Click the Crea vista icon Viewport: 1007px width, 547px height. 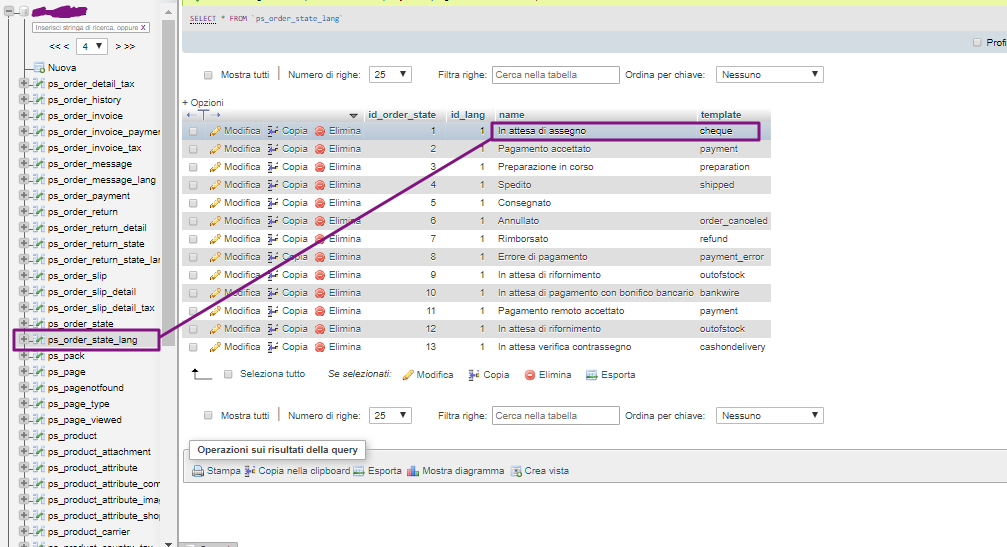pos(516,471)
